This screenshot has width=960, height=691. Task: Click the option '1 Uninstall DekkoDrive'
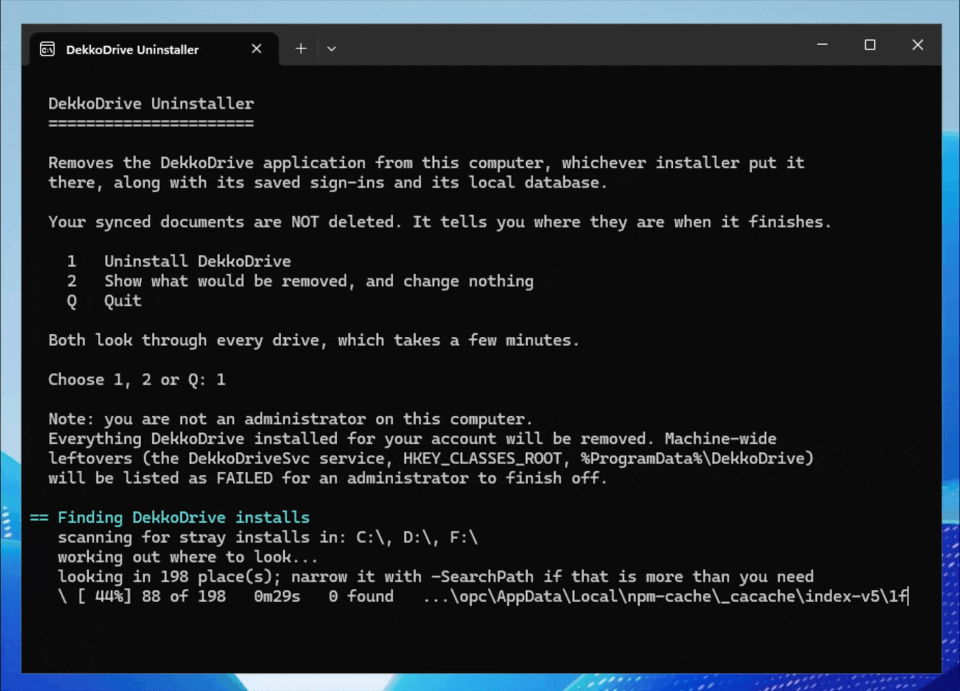[179, 261]
